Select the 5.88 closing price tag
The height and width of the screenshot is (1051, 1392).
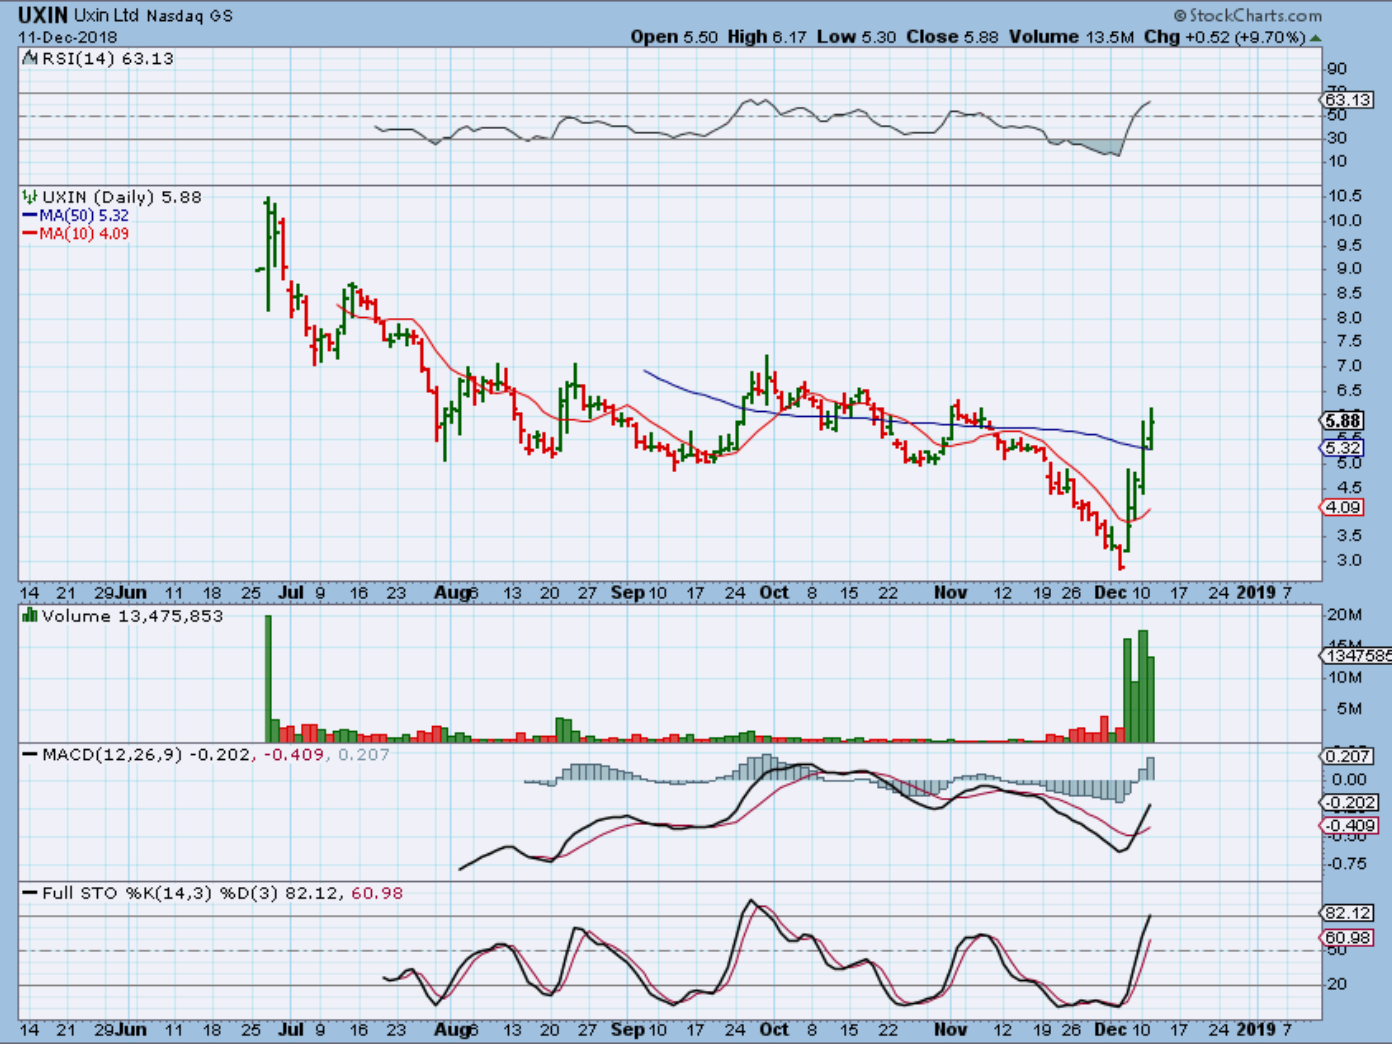[x=1343, y=421]
